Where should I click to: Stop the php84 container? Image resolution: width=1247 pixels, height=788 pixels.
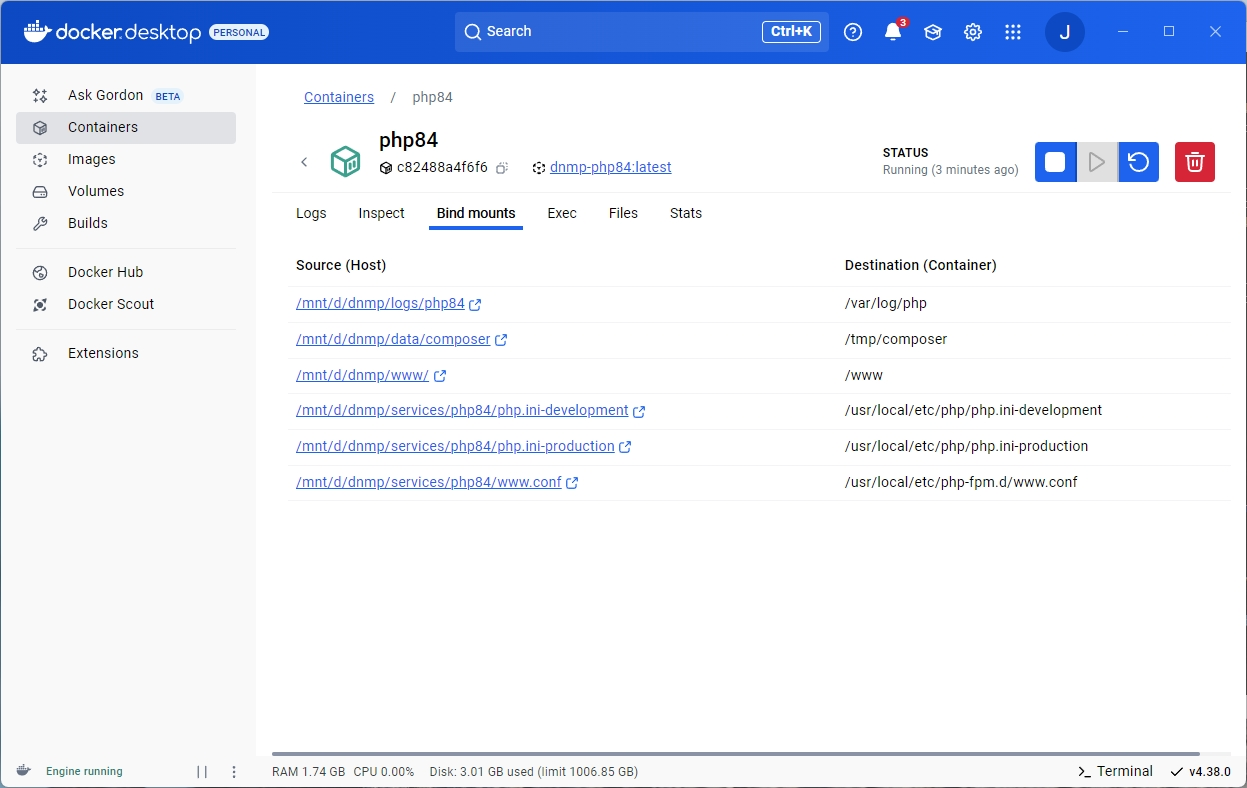click(x=1055, y=162)
